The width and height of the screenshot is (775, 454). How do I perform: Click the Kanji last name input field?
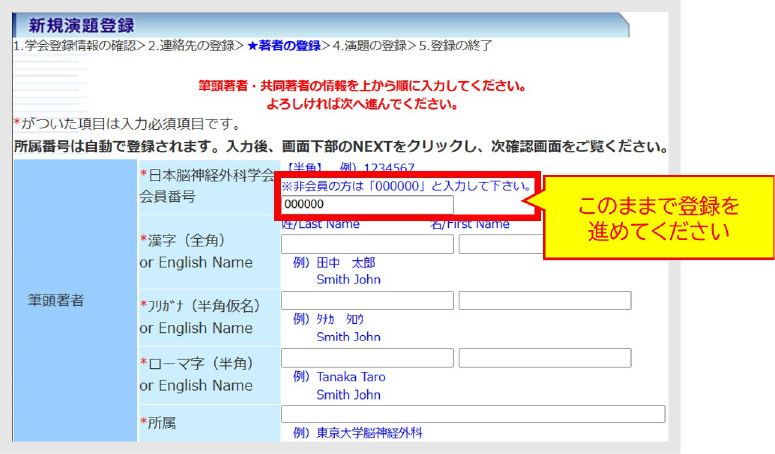tap(367, 244)
